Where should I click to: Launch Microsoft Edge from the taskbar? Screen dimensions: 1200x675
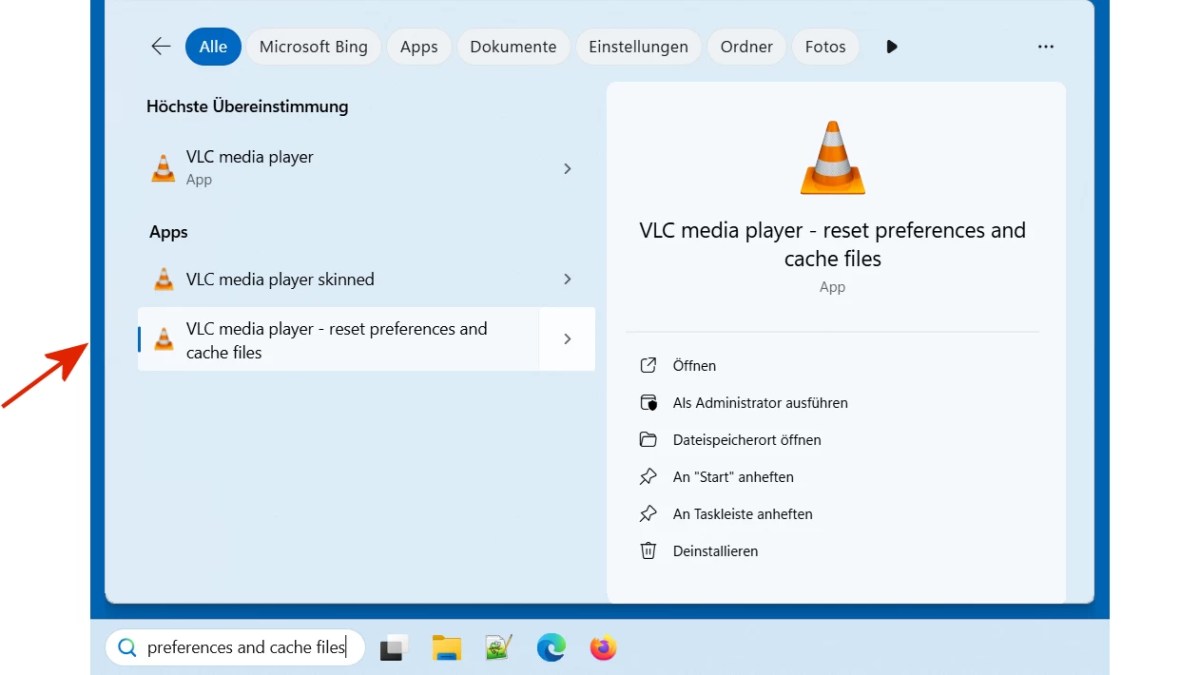(x=551, y=648)
